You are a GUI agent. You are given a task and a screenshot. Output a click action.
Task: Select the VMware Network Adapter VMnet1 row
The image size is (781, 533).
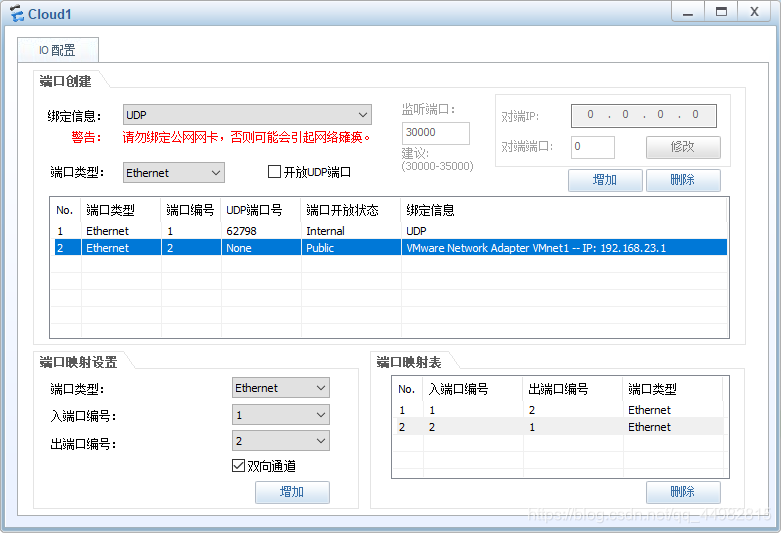click(390, 248)
